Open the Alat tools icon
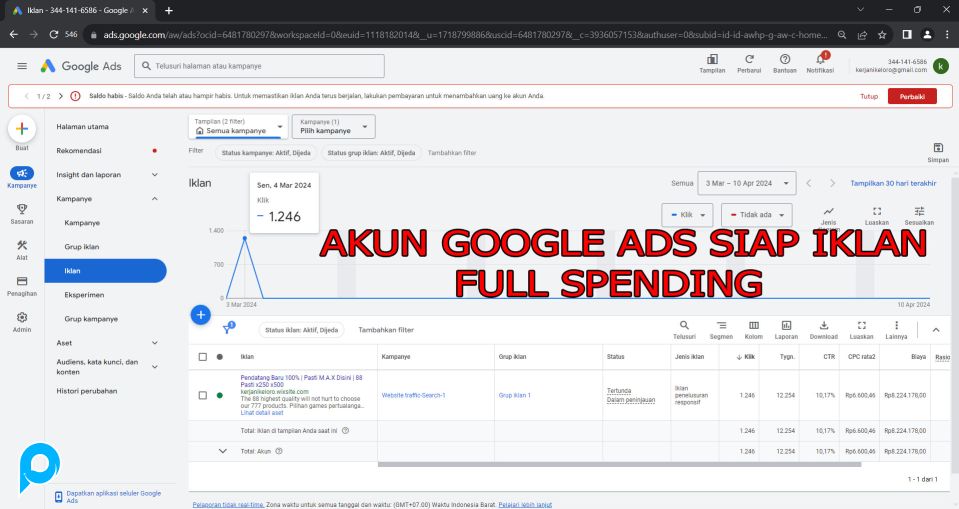This screenshot has width=959, height=509. [x=22, y=246]
